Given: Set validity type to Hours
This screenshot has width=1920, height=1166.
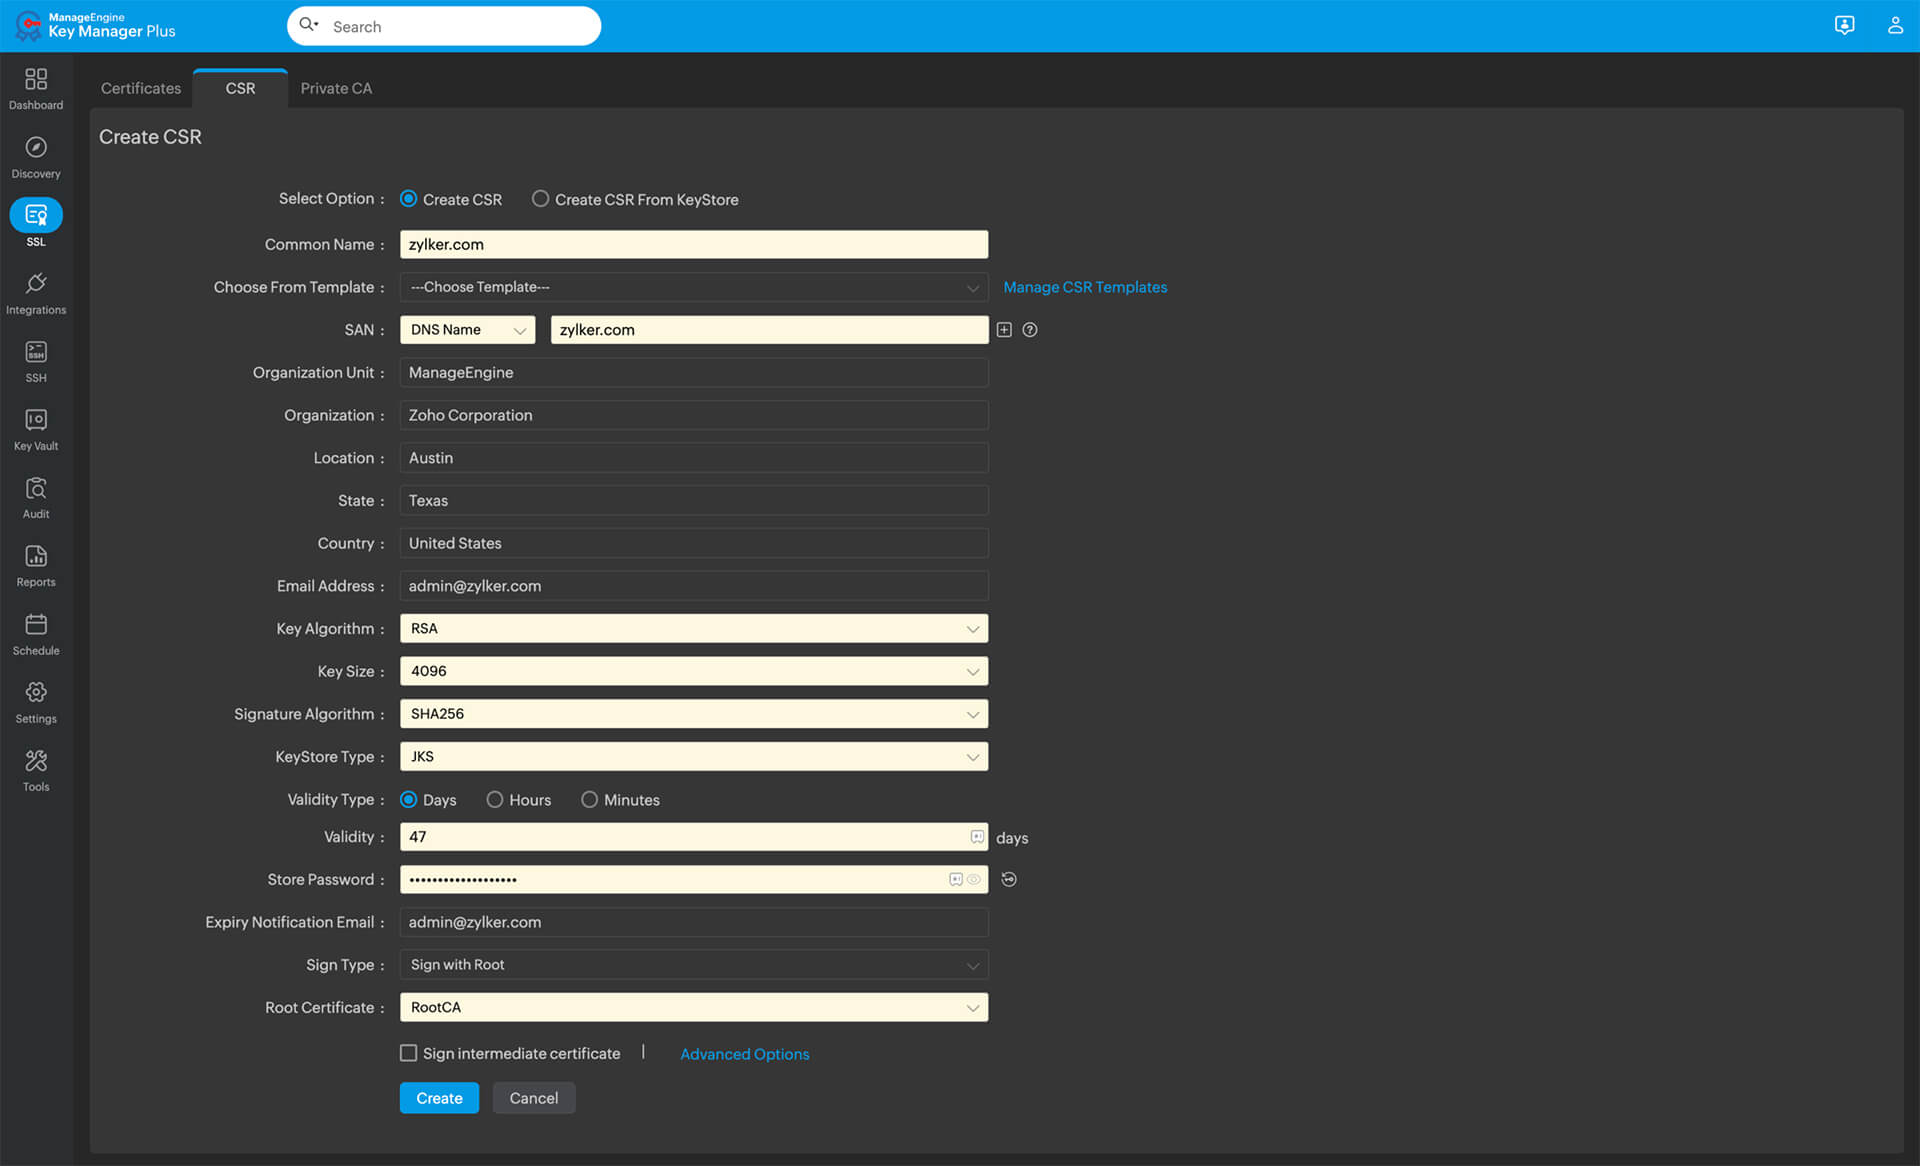Looking at the screenshot, I should (494, 799).
